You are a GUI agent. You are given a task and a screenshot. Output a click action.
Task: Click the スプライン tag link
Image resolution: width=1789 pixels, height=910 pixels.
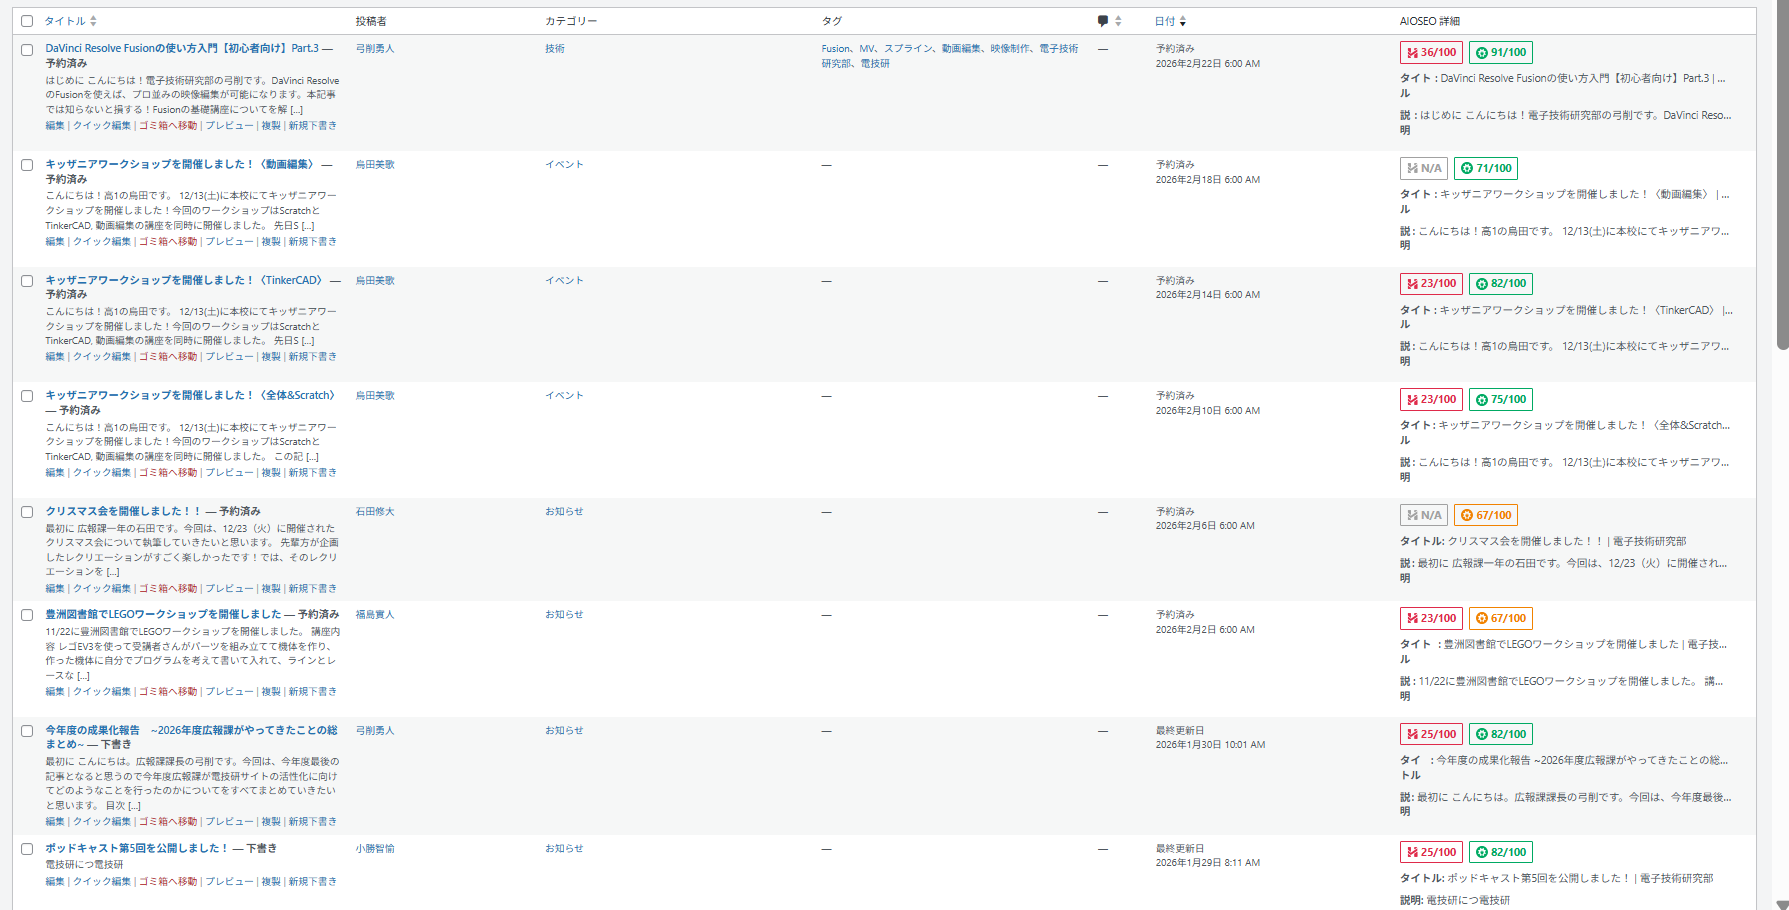click(x=909, y=49)
